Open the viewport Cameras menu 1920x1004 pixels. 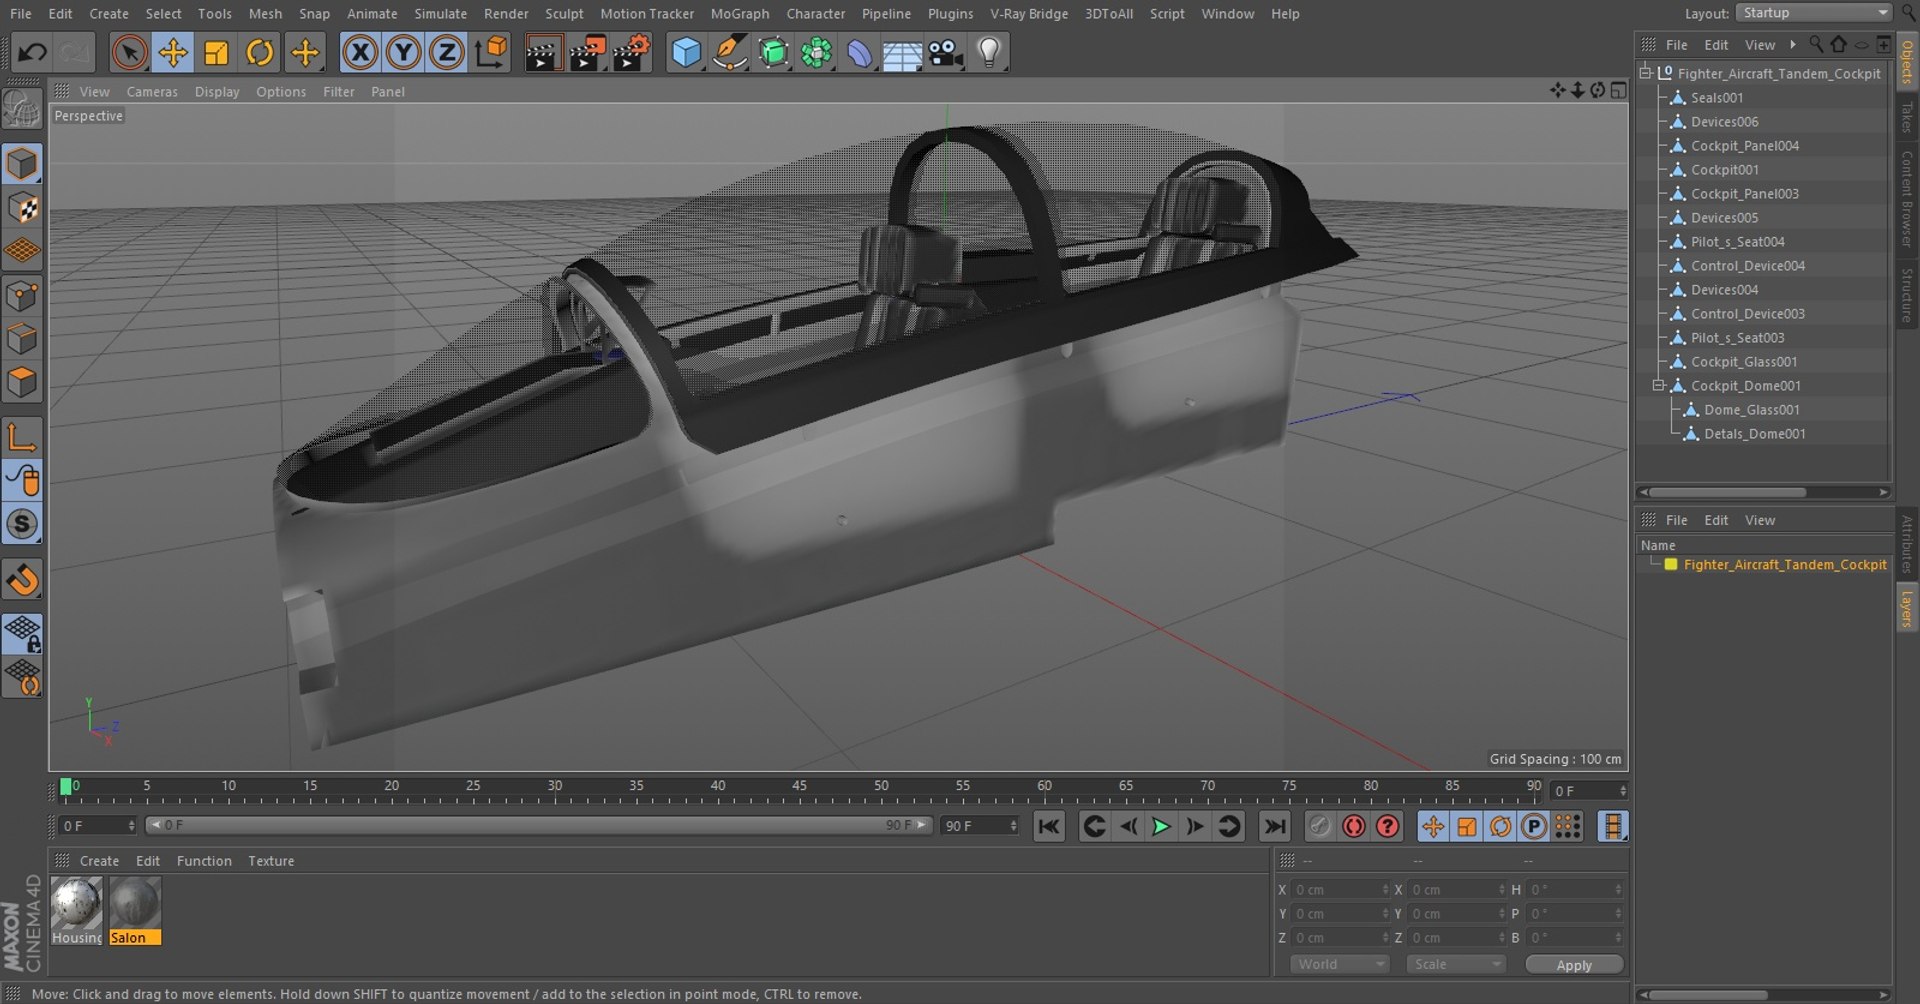(x=152, y=91)
